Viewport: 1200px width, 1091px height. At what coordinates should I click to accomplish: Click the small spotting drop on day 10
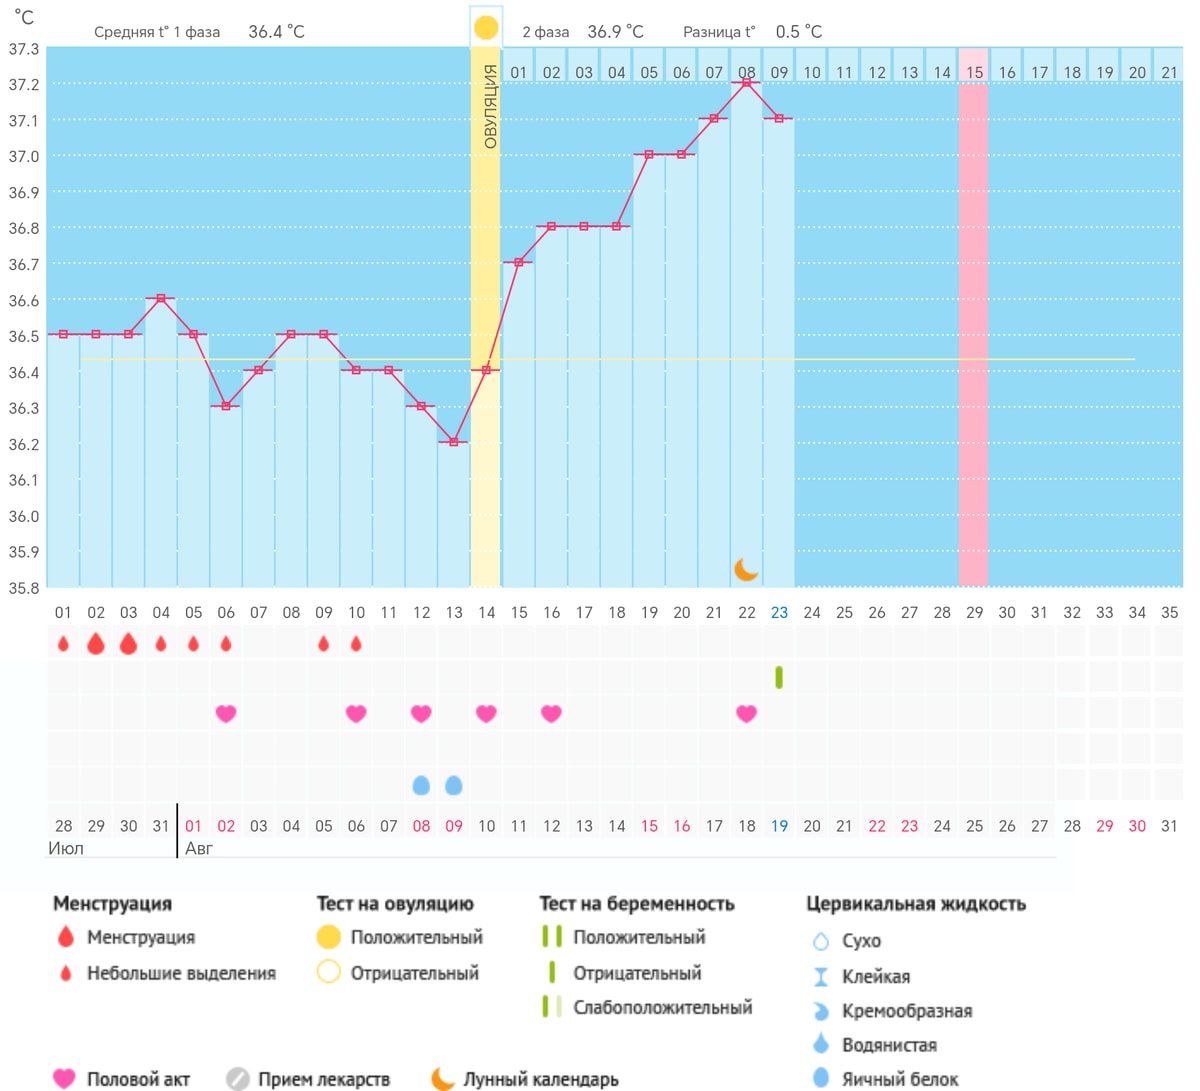[x=356, y=644]
